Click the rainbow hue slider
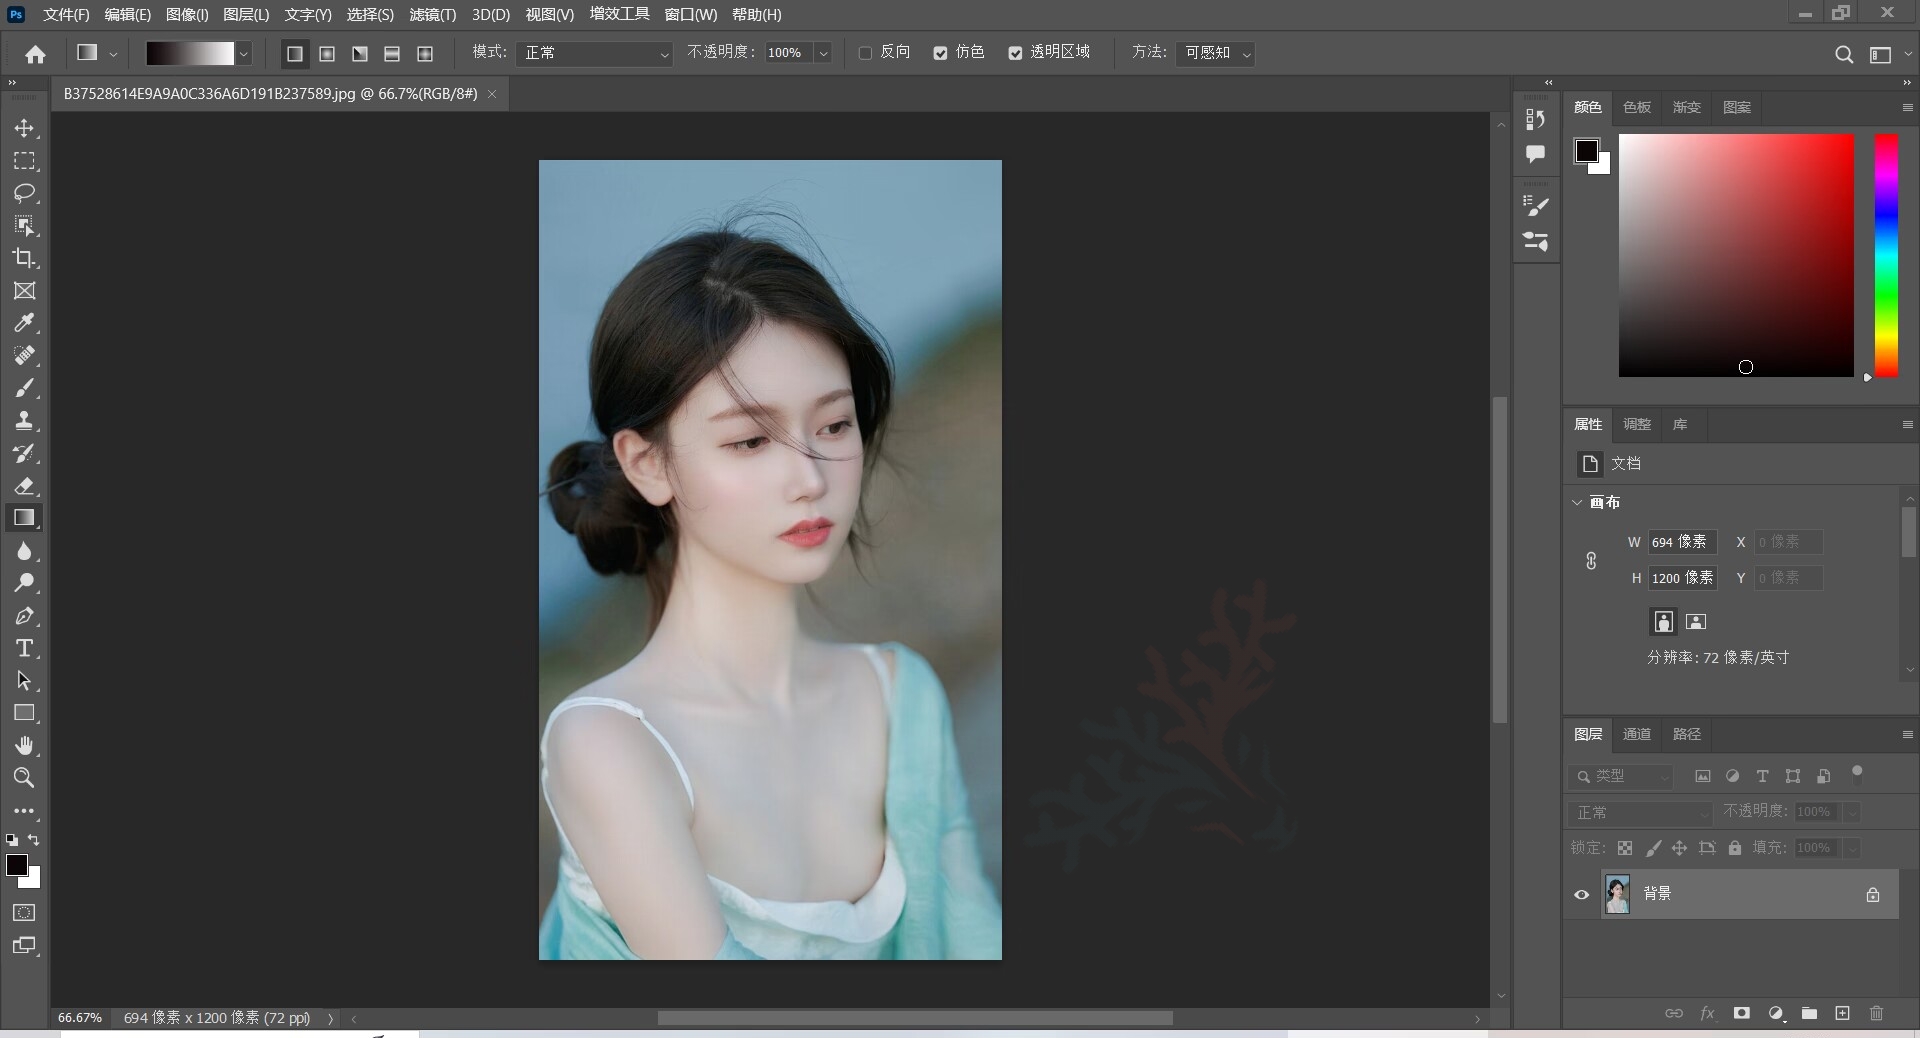The image size is (1920, 1038). click(1886, 256)
